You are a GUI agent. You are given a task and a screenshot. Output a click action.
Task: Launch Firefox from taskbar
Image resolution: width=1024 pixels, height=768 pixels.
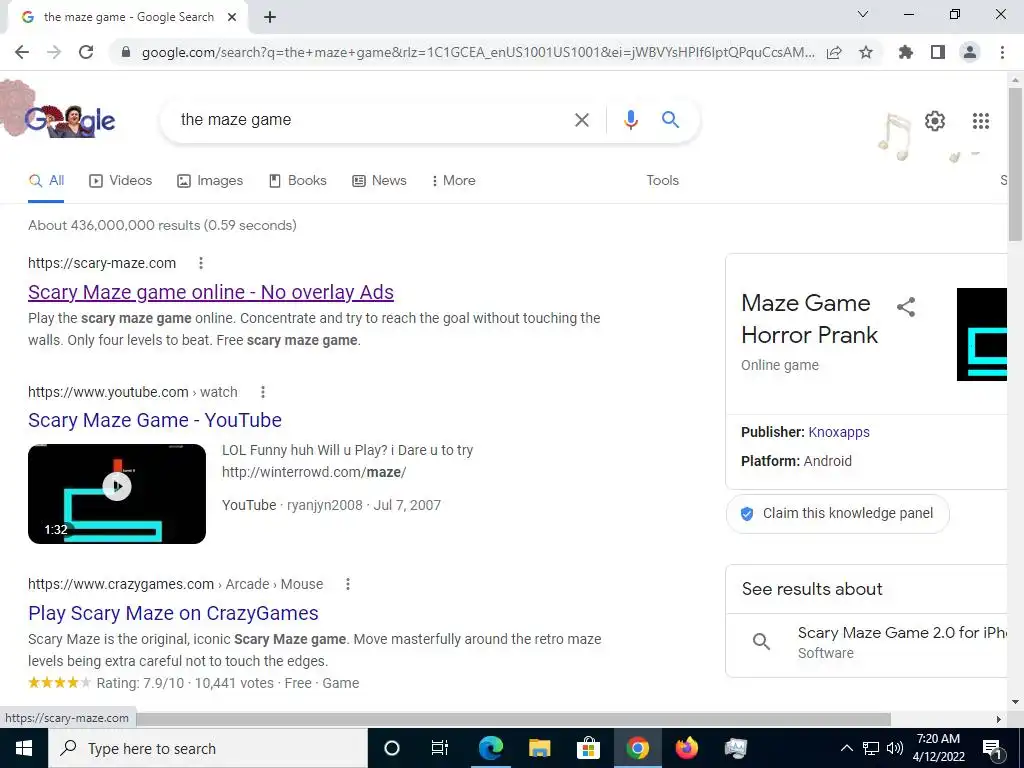point(686,748)
